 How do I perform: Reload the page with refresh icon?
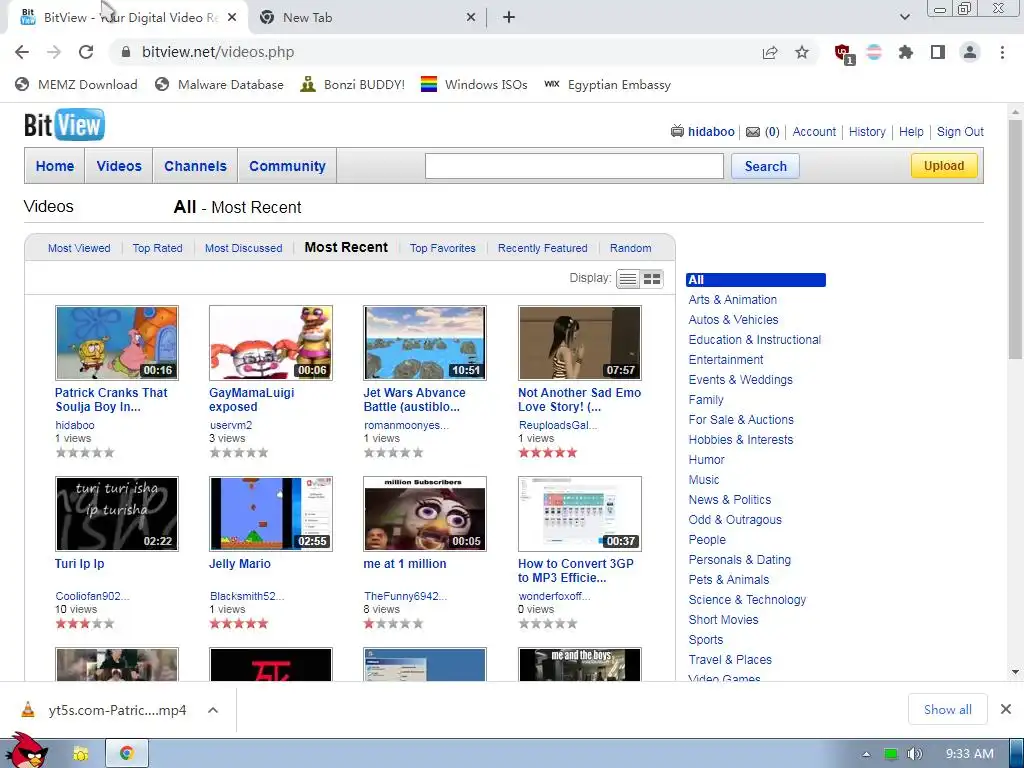point(86,52)
